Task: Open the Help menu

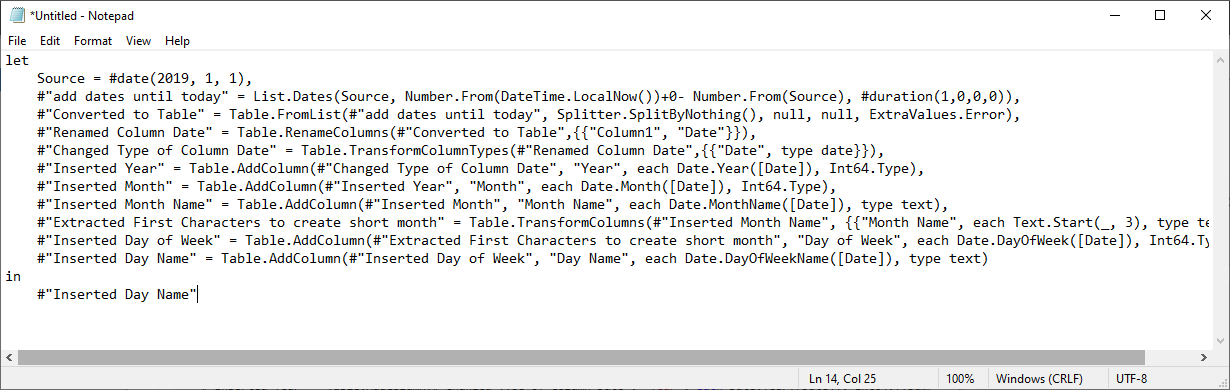Action: click(177, 41)
